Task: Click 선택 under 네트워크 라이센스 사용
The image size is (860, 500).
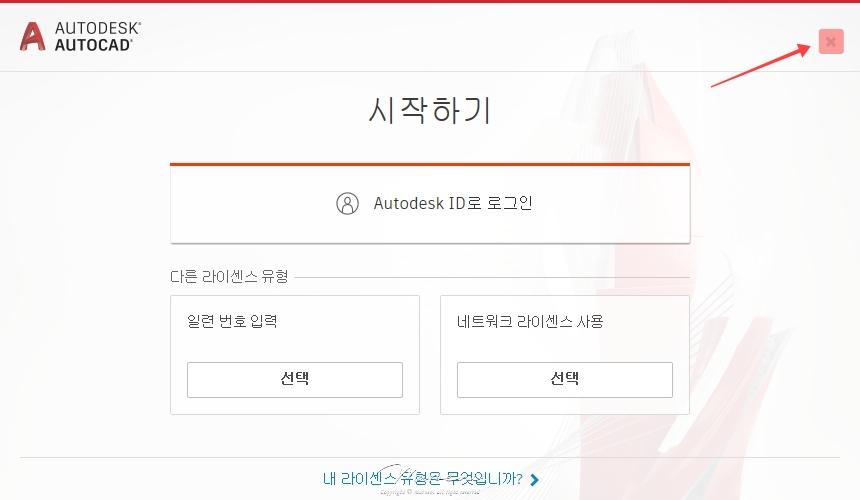Action: point(564,379)
